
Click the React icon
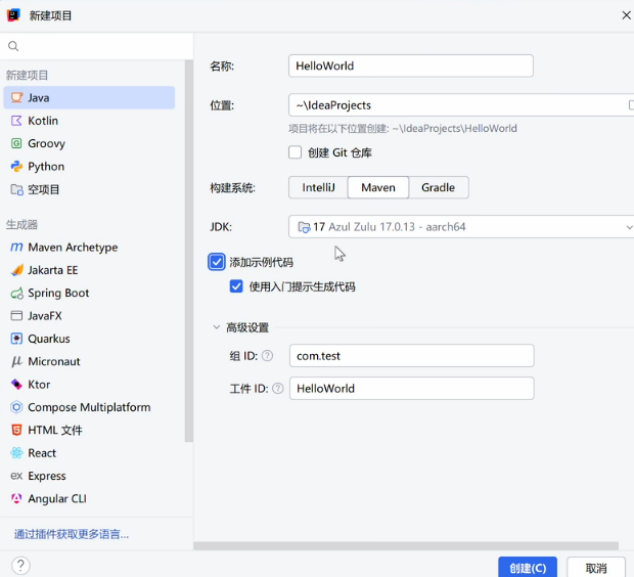[x=17, y=453]
